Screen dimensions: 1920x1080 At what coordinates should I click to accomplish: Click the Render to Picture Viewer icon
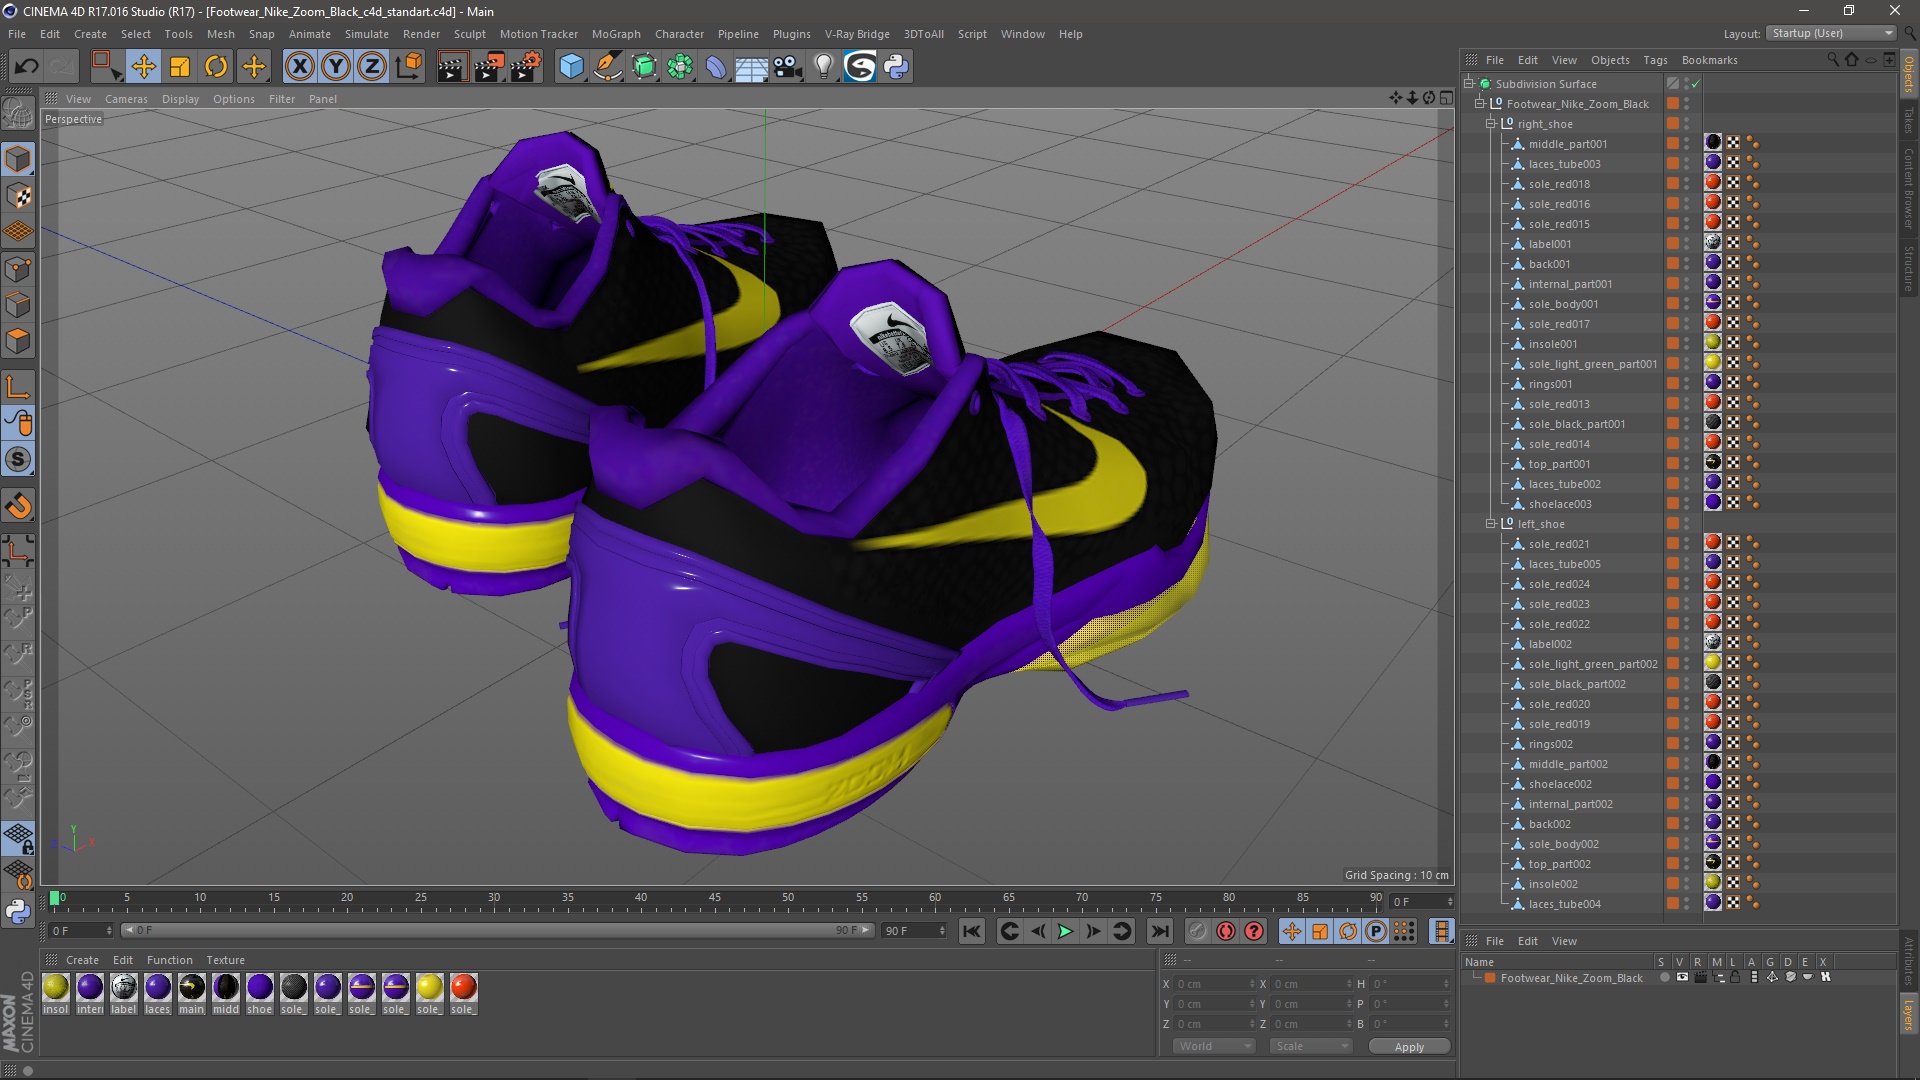coord(489,67)
